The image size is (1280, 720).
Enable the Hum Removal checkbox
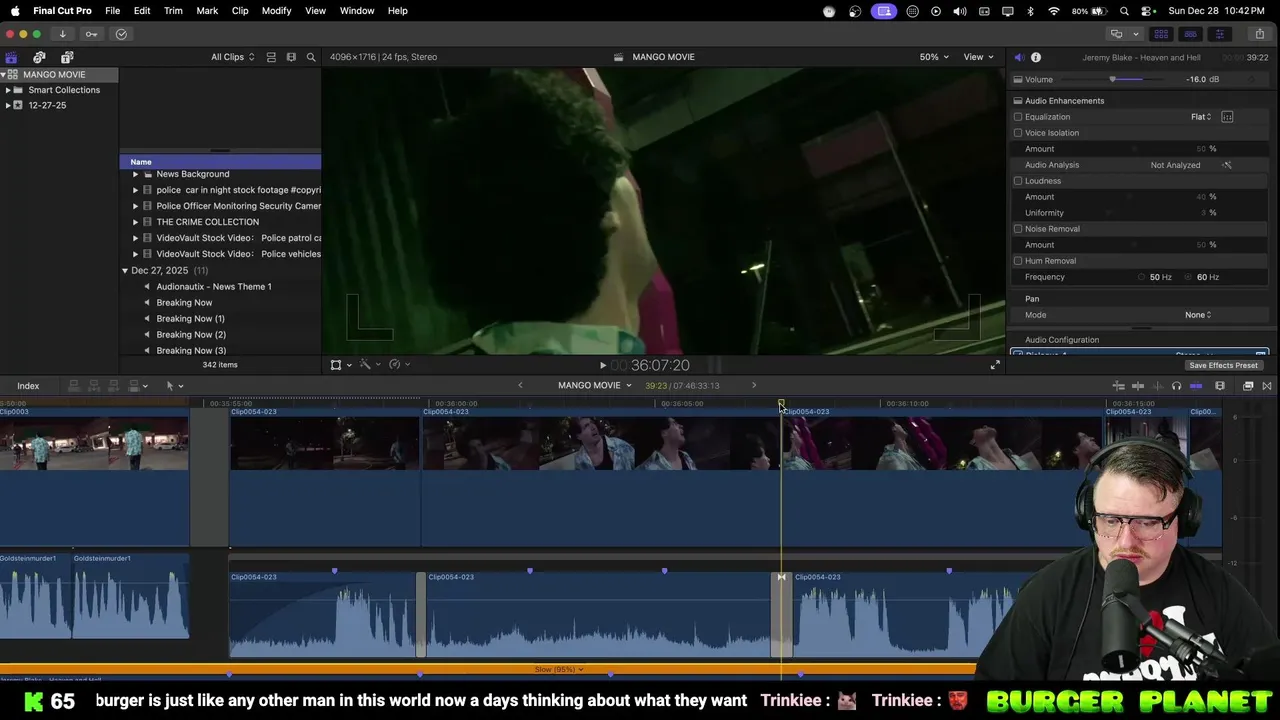click(1018, 261)
